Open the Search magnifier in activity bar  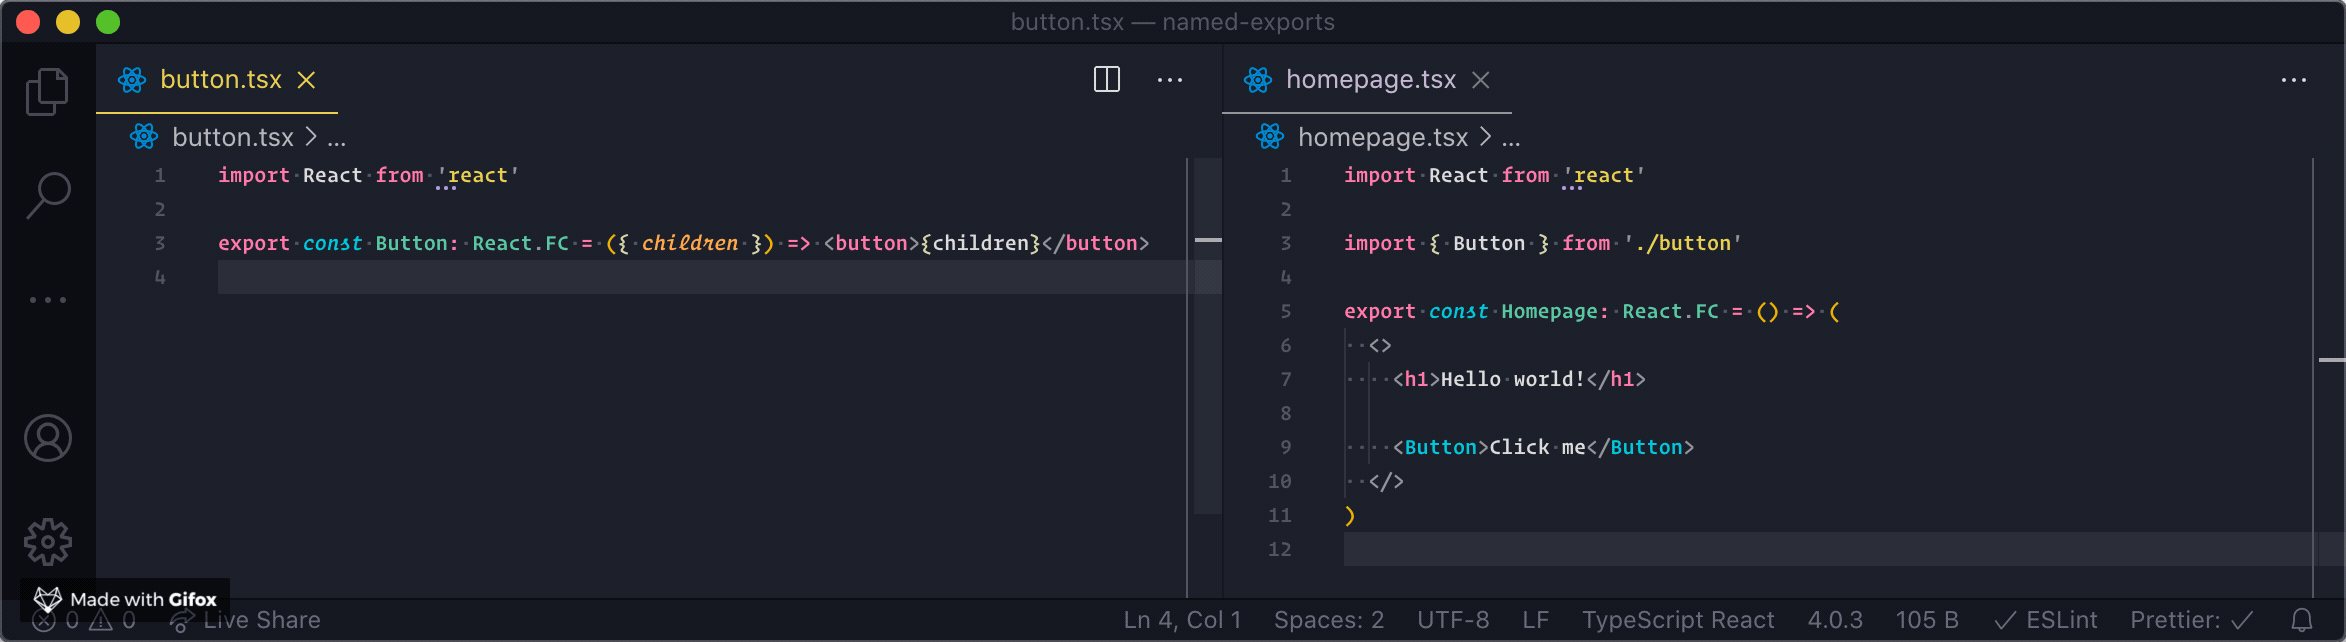(47, 196)
